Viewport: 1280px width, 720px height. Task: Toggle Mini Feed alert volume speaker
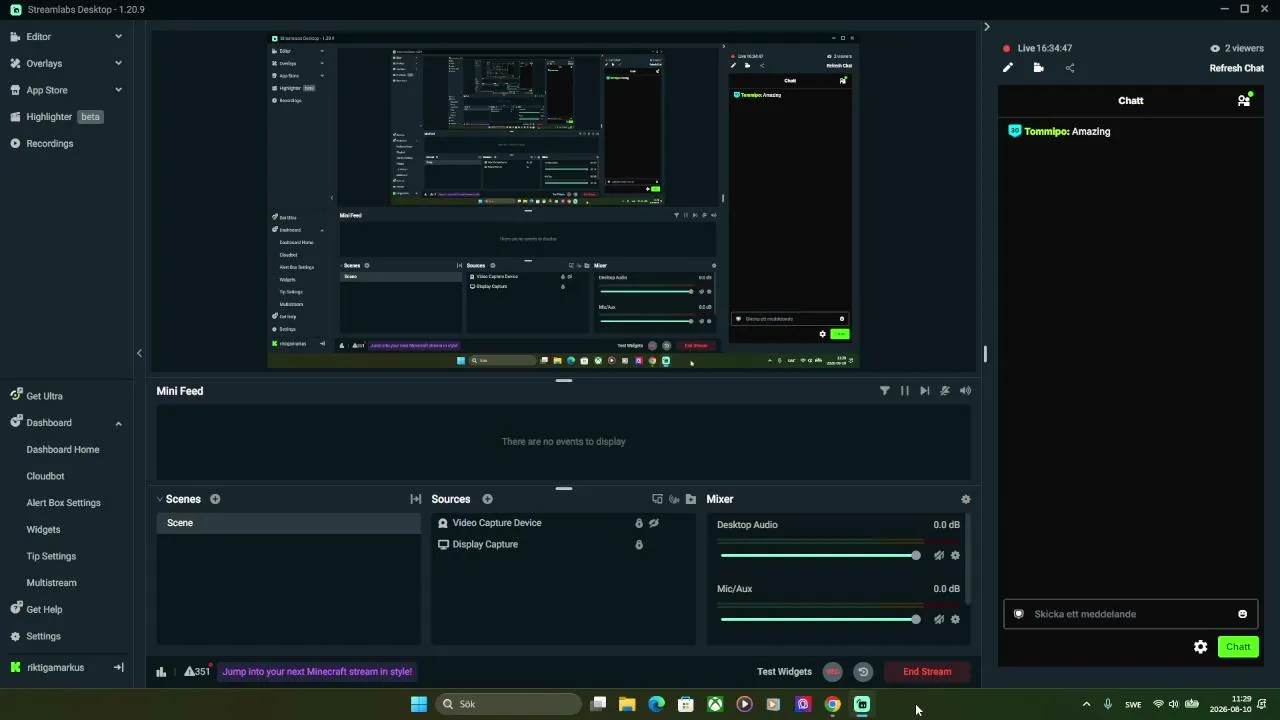point(965,391)
